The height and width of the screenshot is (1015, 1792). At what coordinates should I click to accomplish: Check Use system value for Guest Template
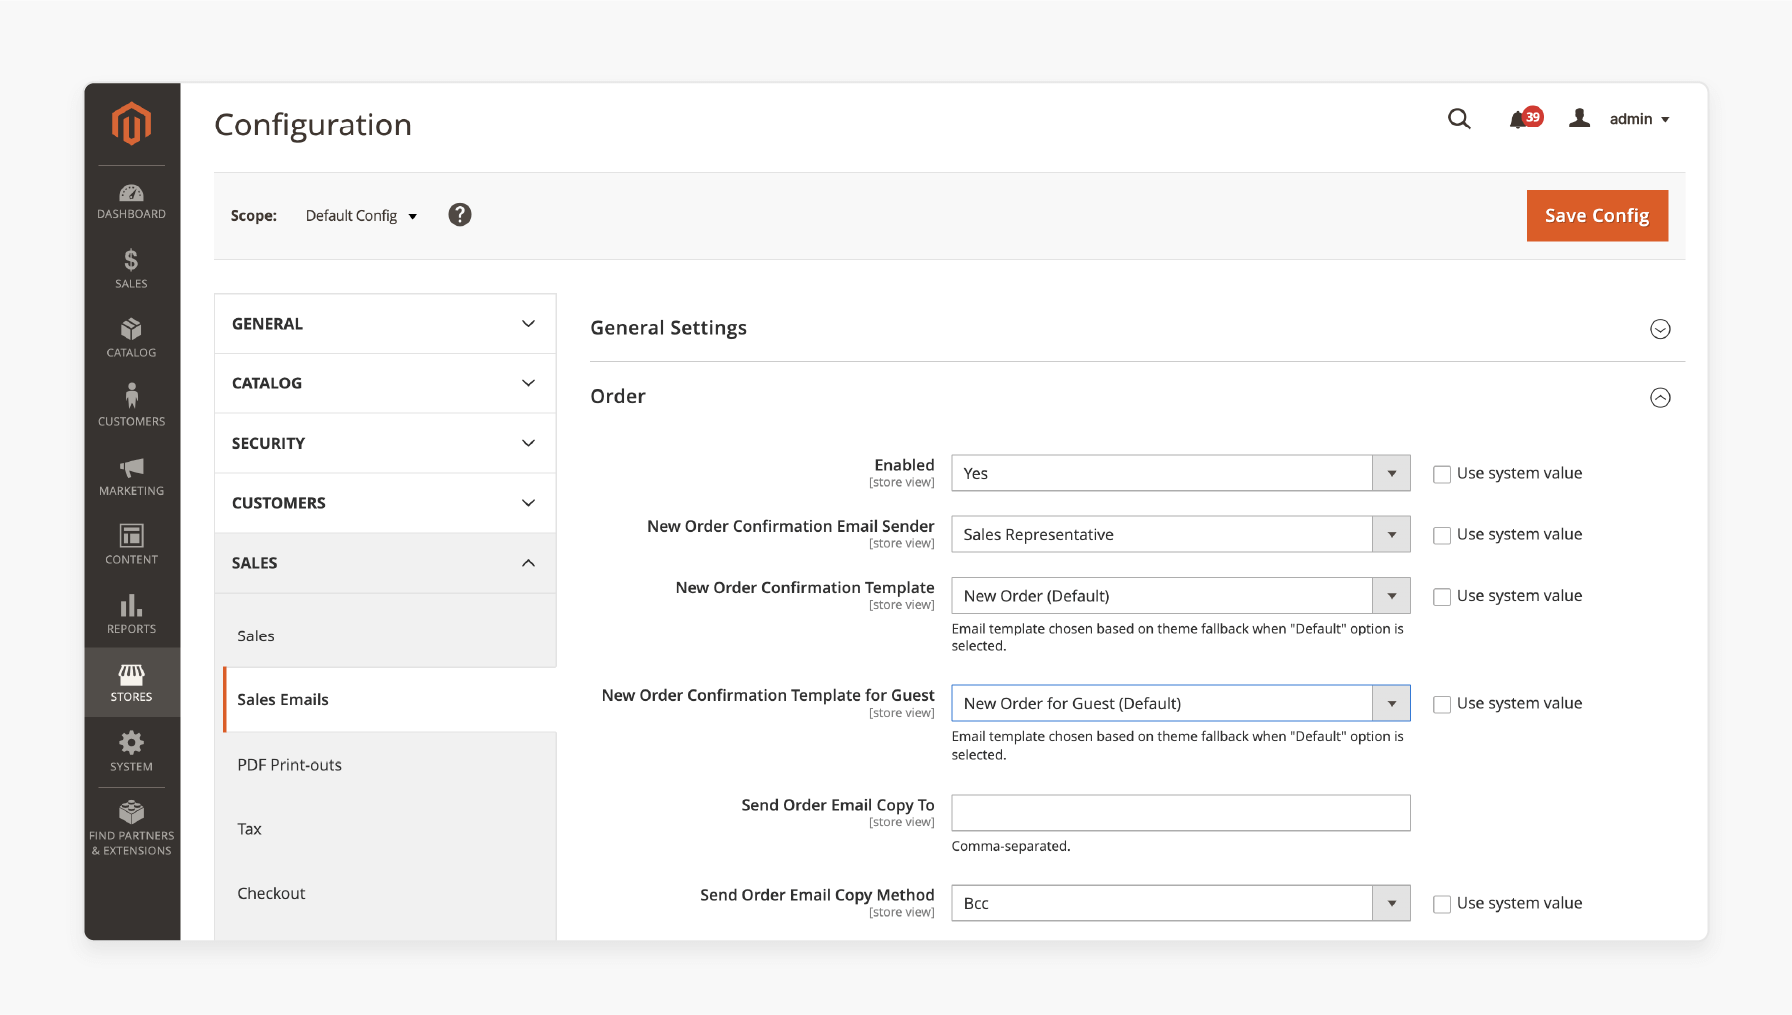pyautogui.click(x=1442, y=704)
